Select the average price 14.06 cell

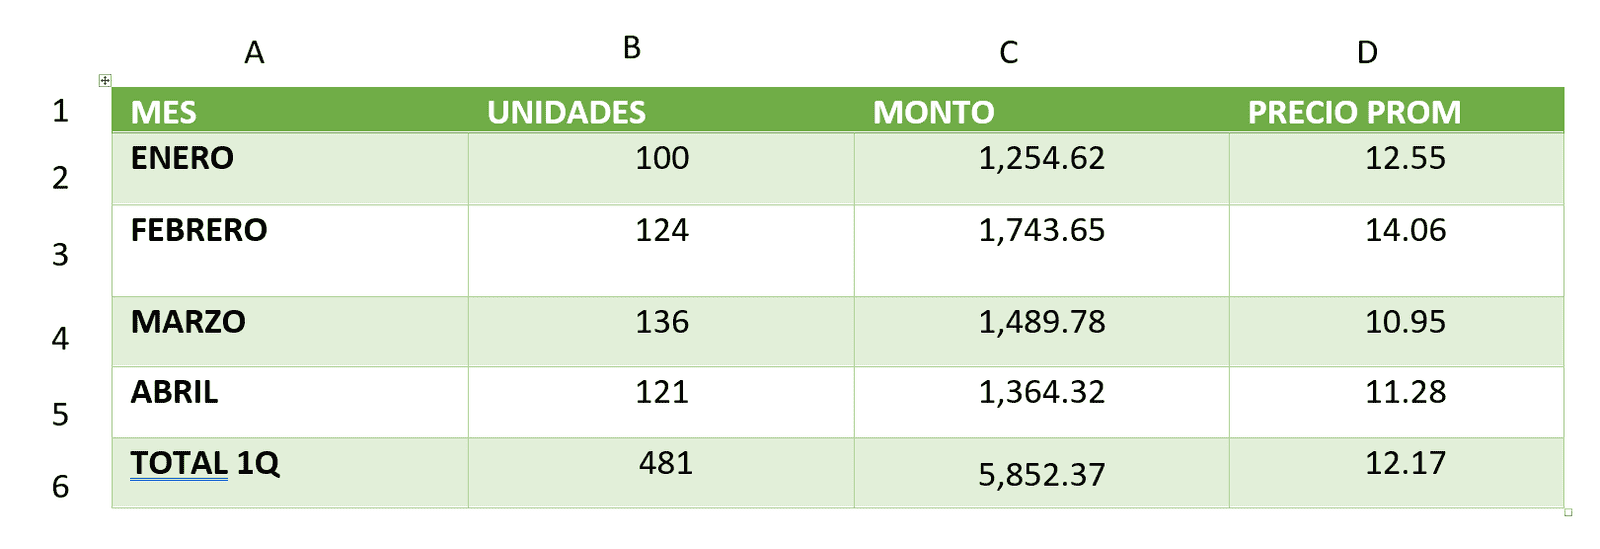pos(1396,251)
